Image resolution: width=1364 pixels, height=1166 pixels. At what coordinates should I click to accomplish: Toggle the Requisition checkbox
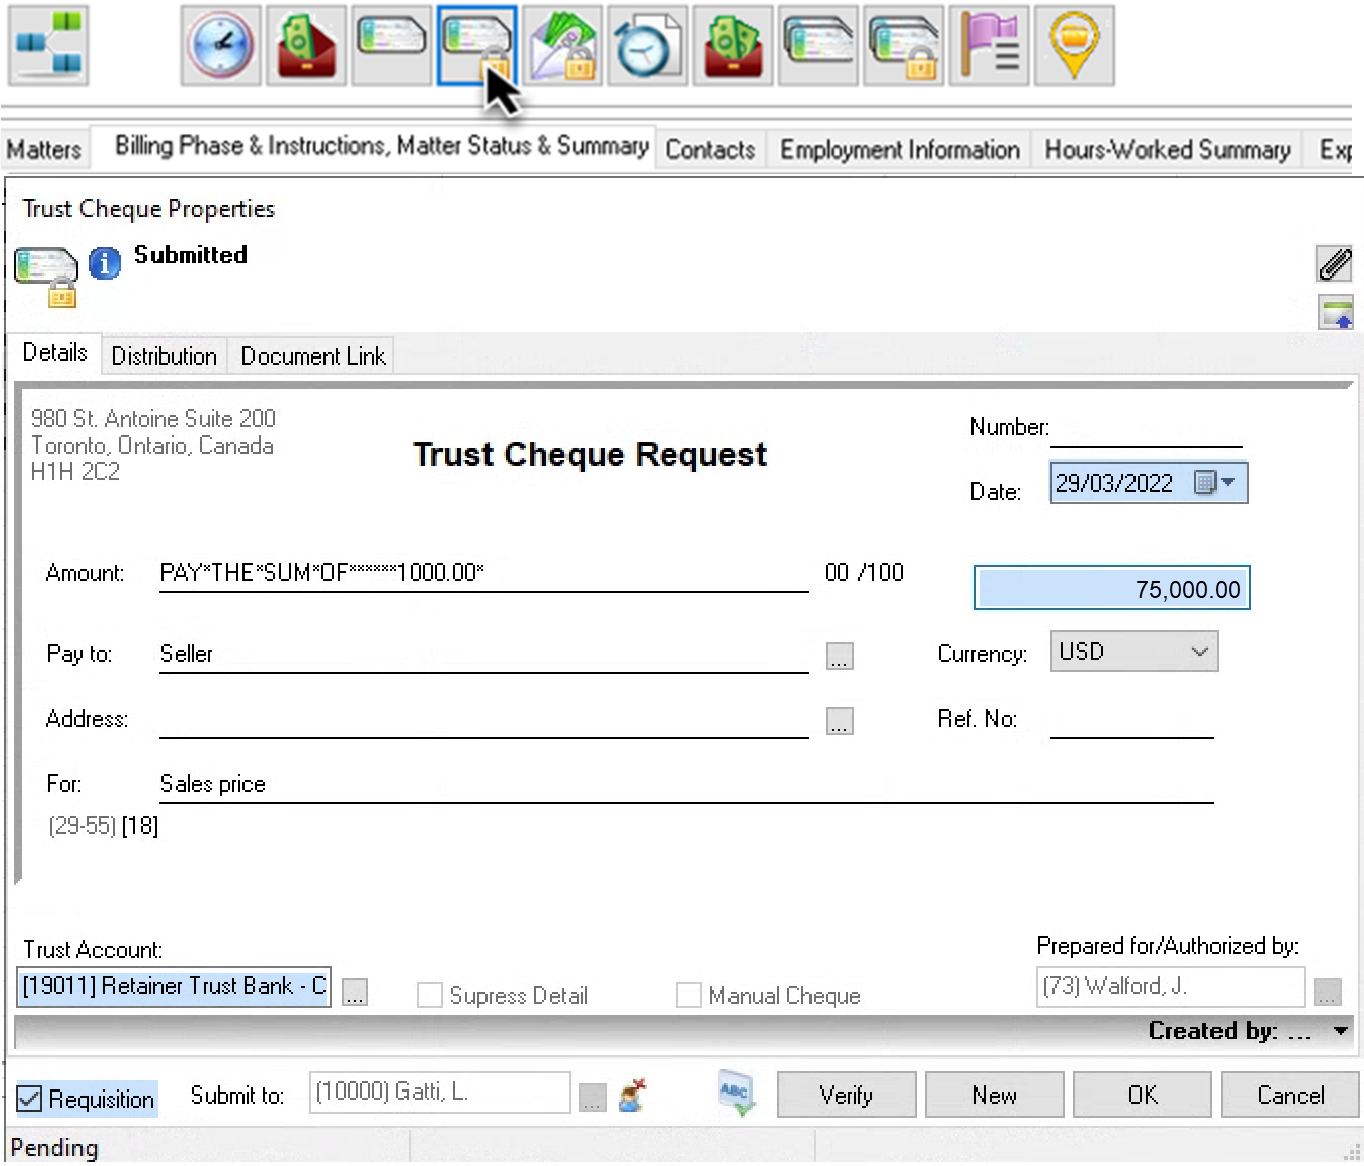pos(29,1099)
